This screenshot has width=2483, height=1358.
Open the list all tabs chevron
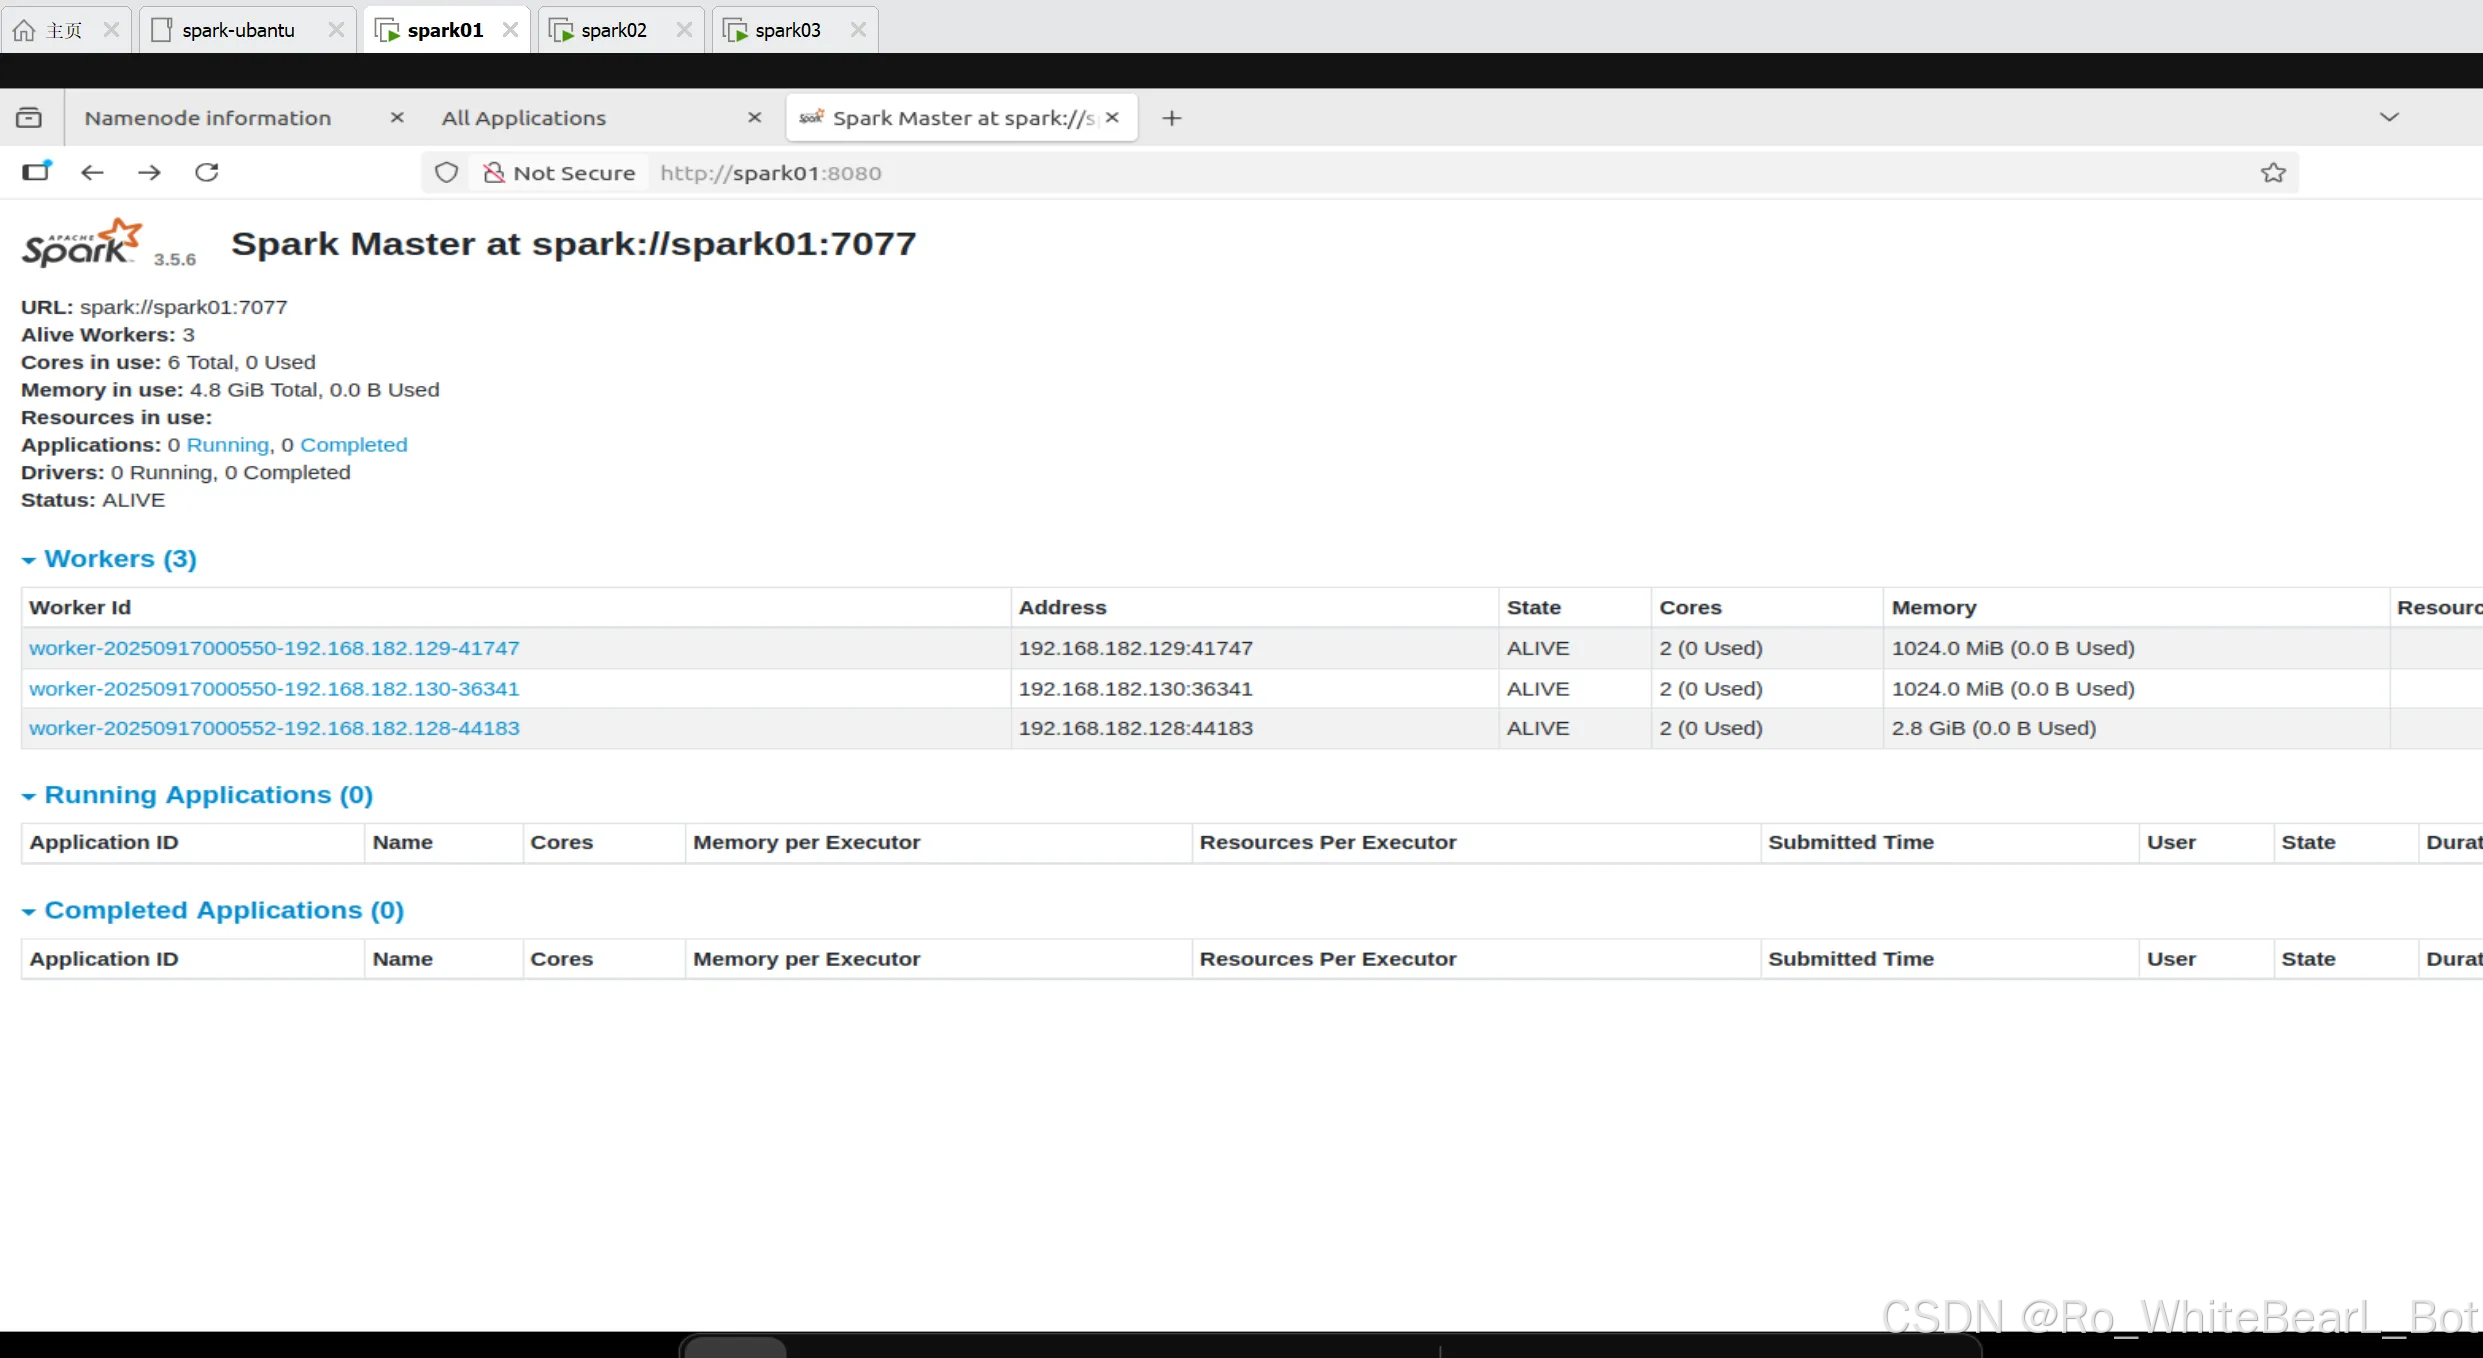click(x=2388, y=117)
